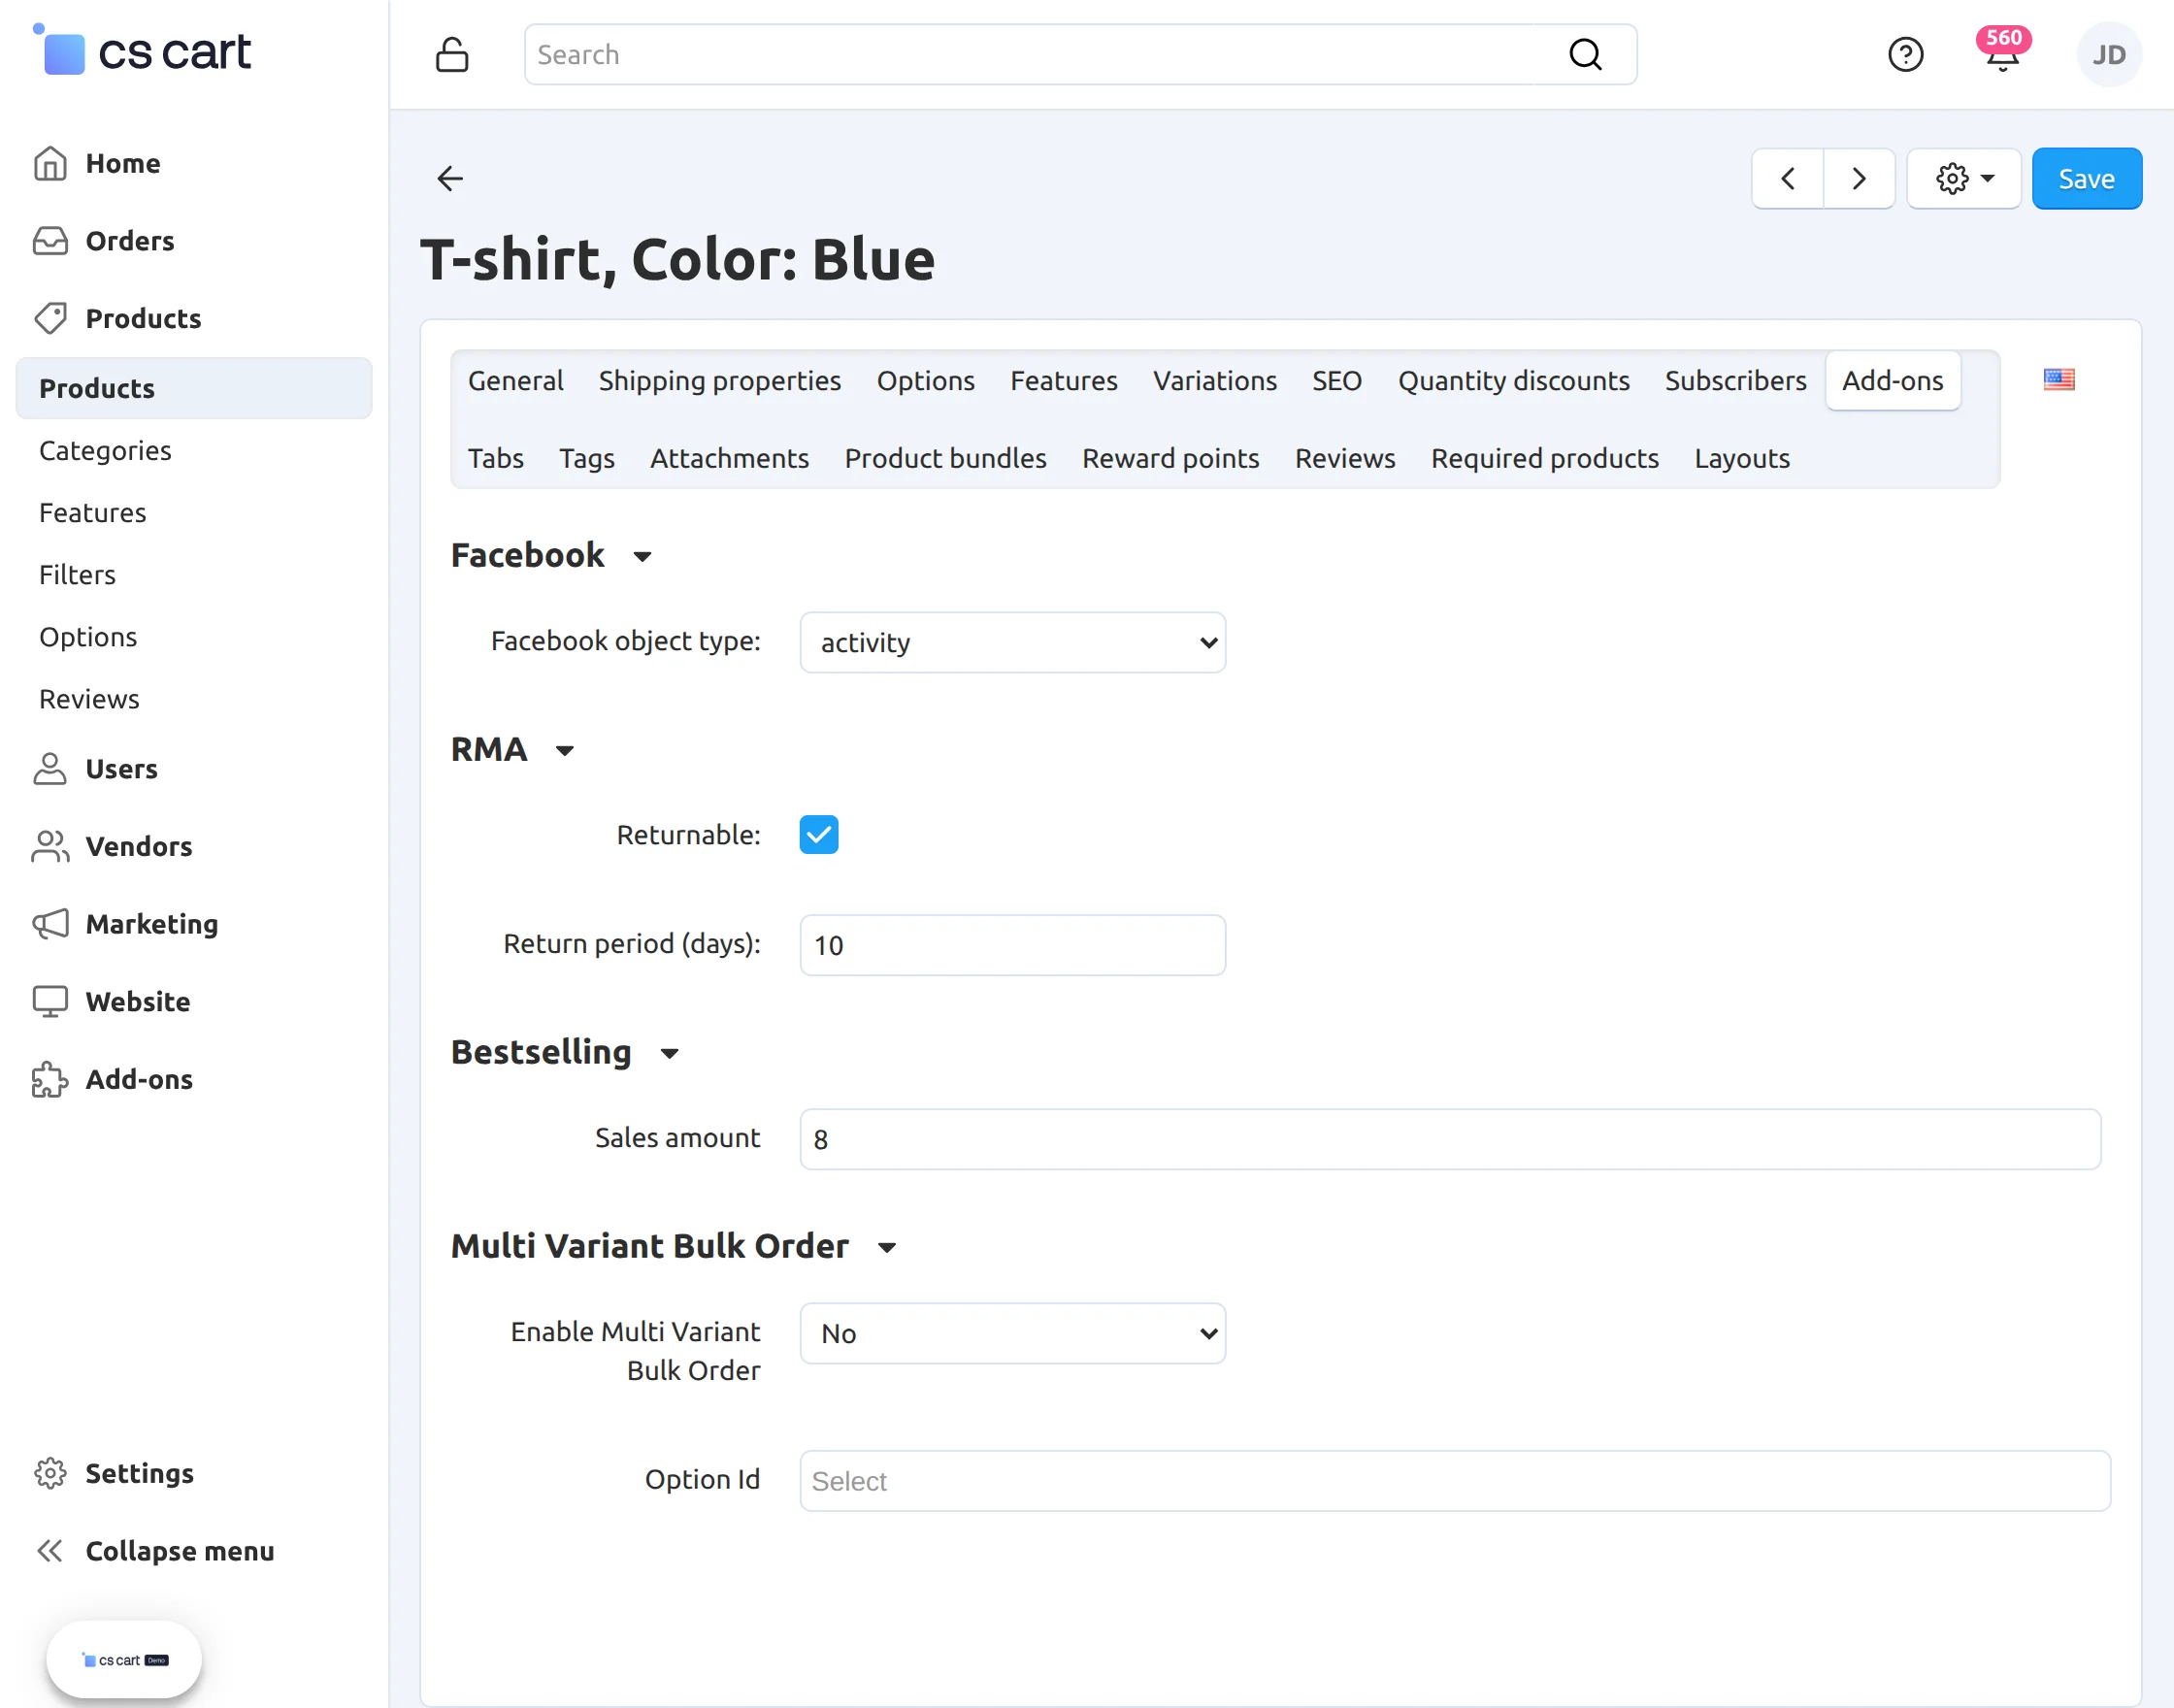2174x1708 pixels.
Task: Open the Required products tab
Action: pyautogui.click(x=1545, y=458)
